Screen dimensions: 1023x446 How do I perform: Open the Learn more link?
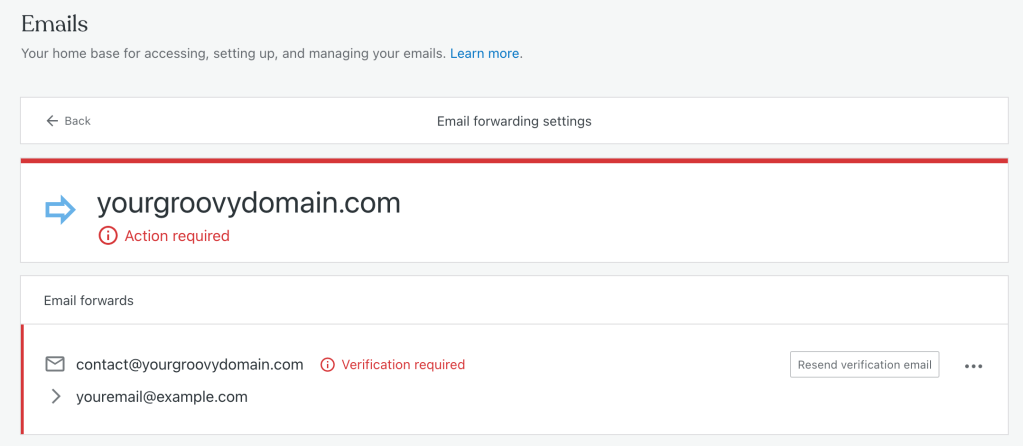click(x=485, y=53)
